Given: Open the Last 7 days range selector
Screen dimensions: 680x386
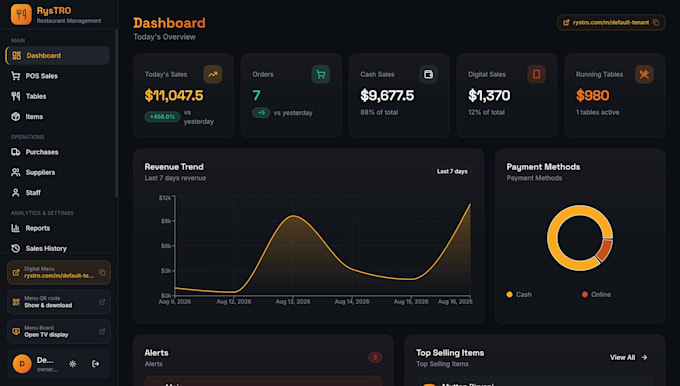Looking at the screenshot, I should [452, 171].
